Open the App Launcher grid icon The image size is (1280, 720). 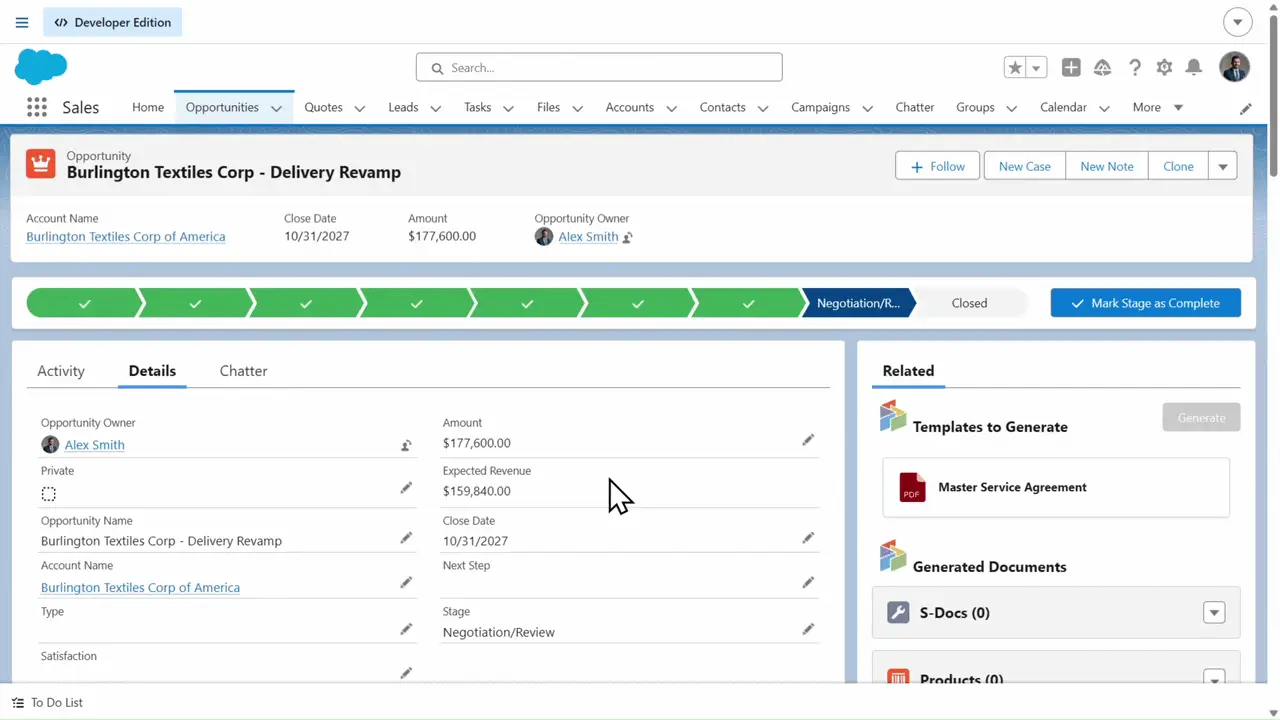tap(37, 108)
